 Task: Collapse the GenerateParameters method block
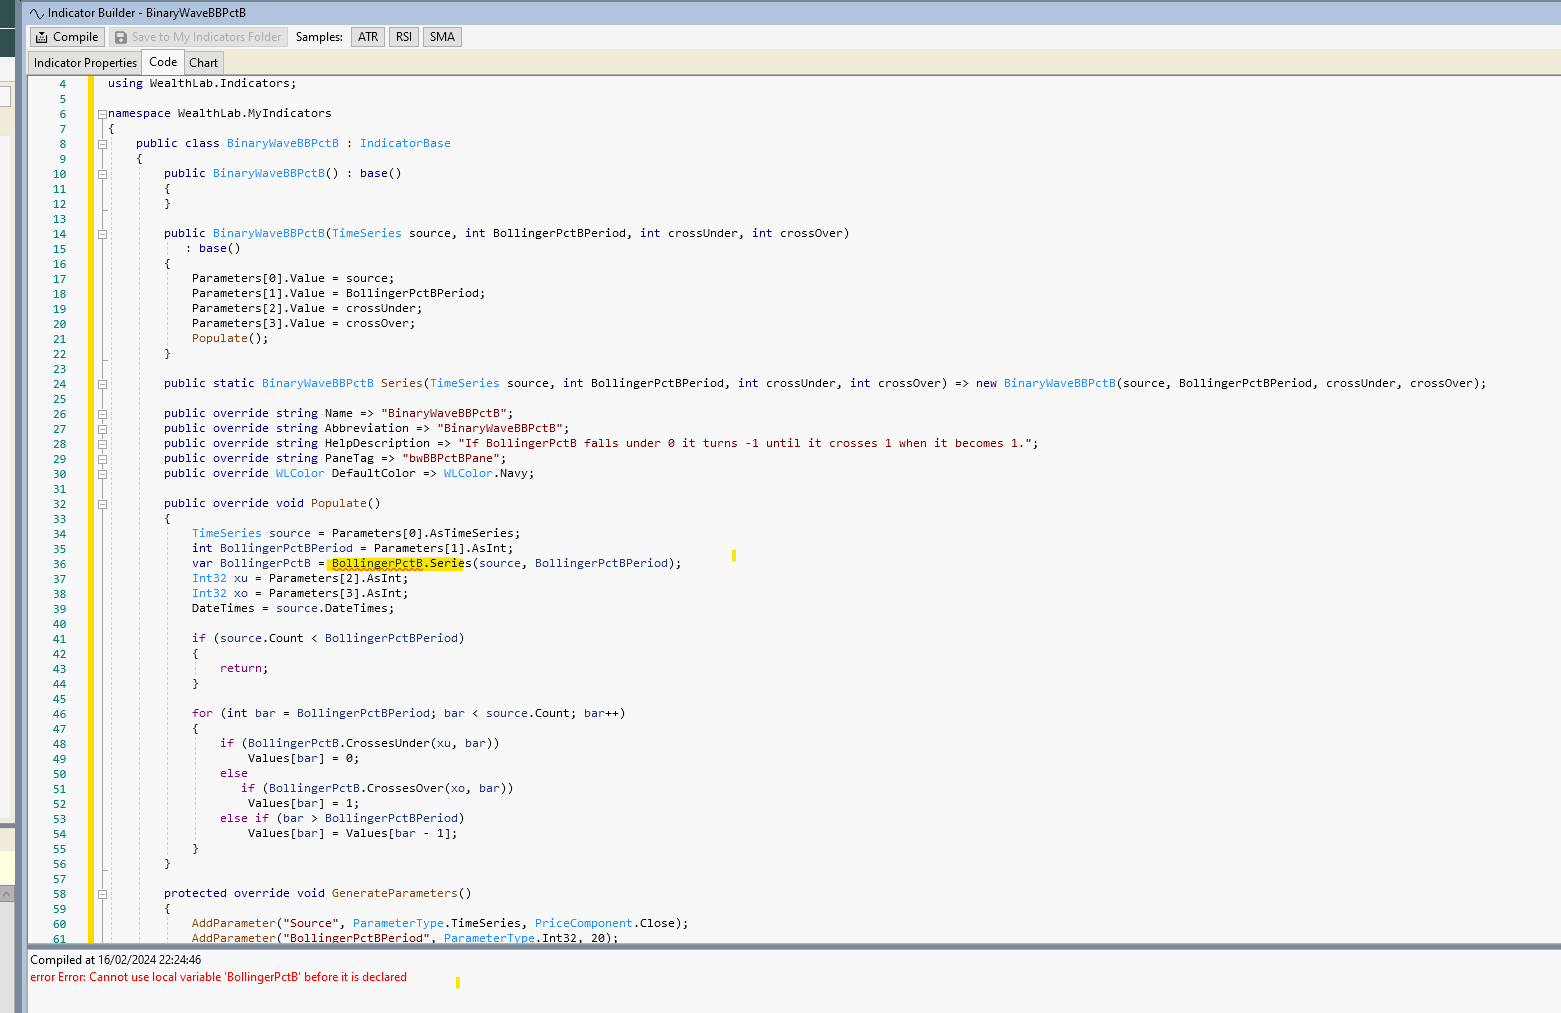pos(102,894)
